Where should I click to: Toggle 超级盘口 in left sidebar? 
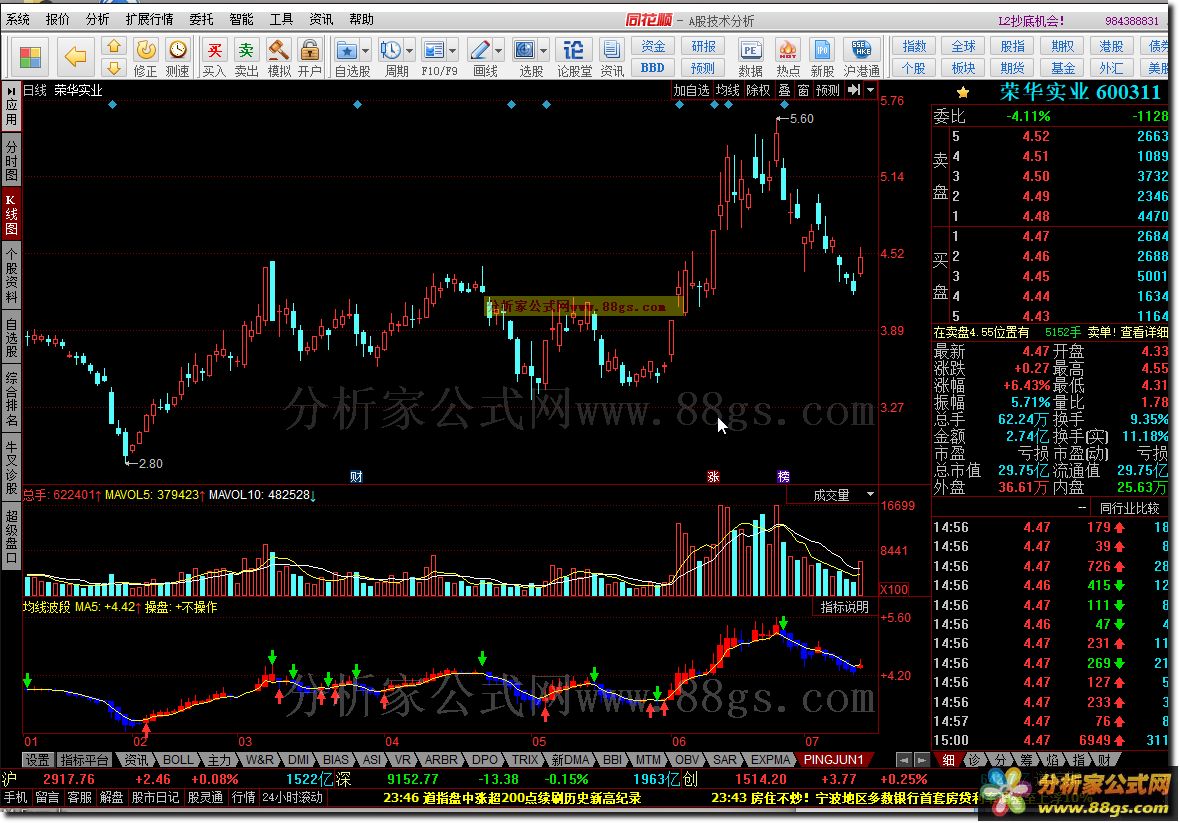11,537
